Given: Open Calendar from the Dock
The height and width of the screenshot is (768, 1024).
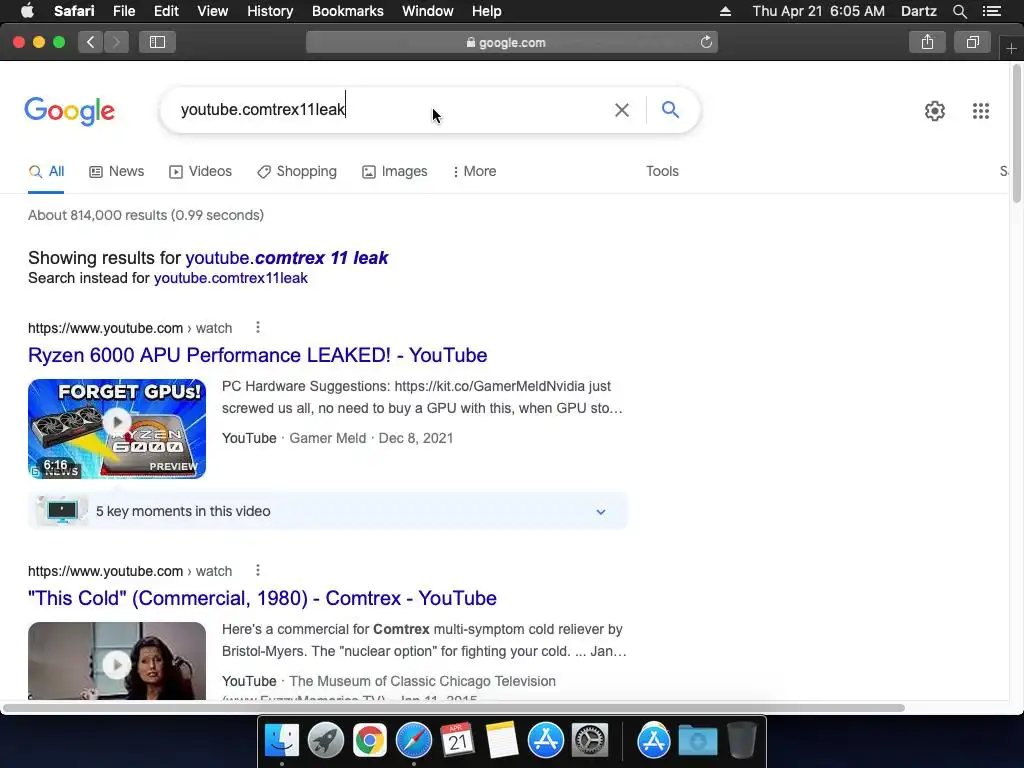Looking at the screenshot, I should 457,741.
